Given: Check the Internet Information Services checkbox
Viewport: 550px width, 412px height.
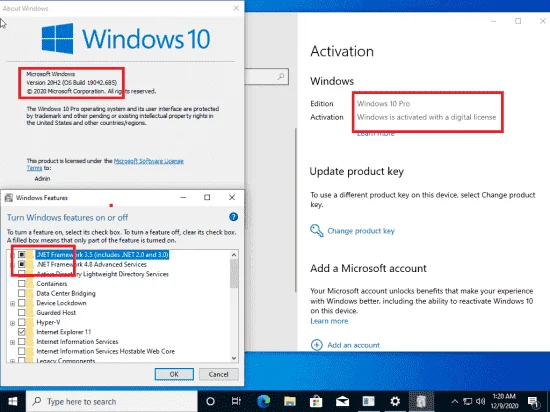Looking at the screenshot, I should pyautogui.click(x=22, y=342).
